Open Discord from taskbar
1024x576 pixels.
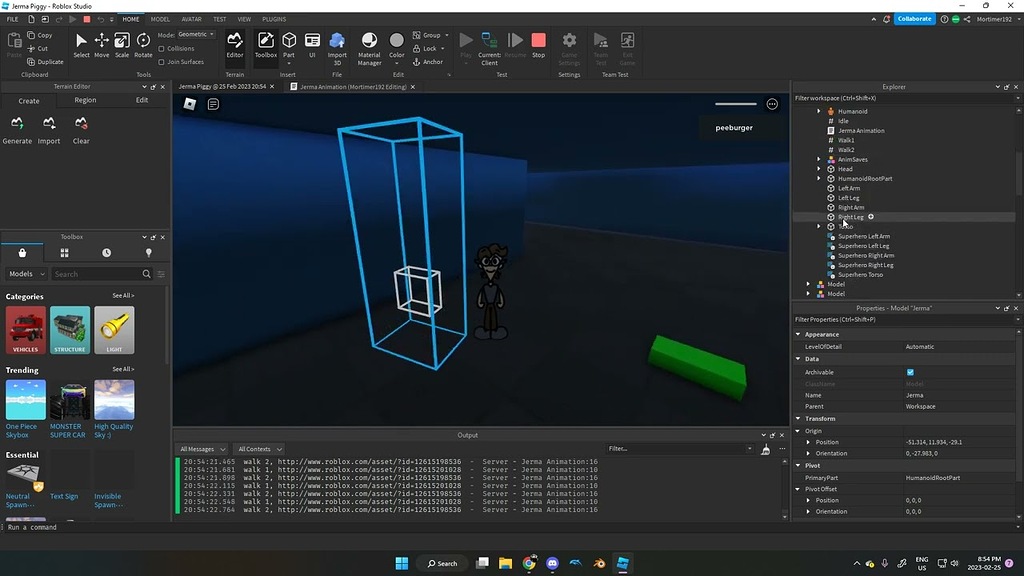(552, 564)
